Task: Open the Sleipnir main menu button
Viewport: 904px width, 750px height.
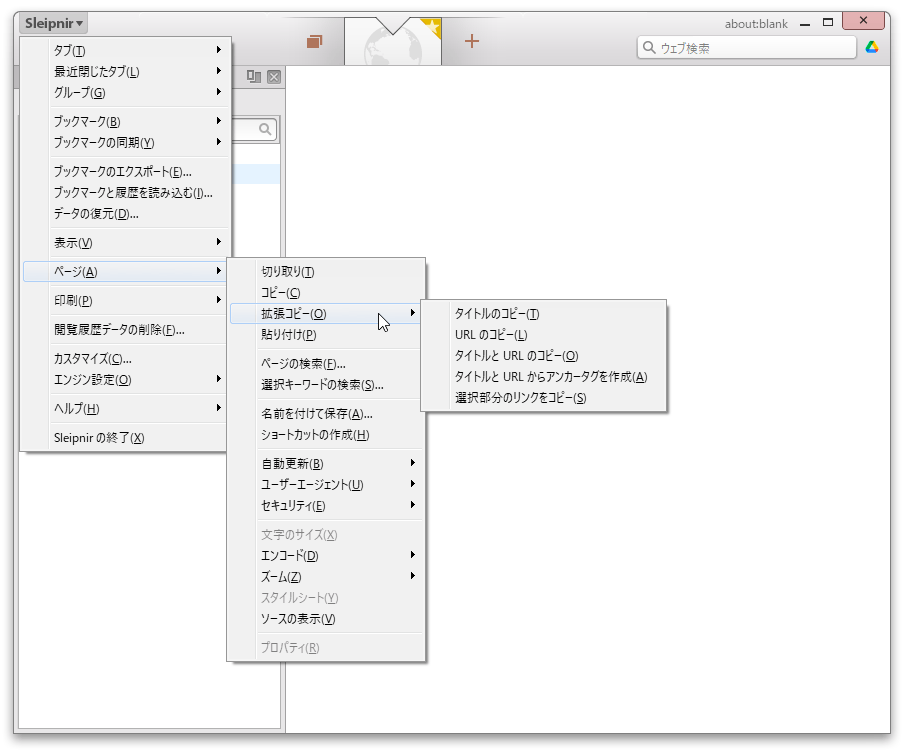Action: [x=54, y=24]
